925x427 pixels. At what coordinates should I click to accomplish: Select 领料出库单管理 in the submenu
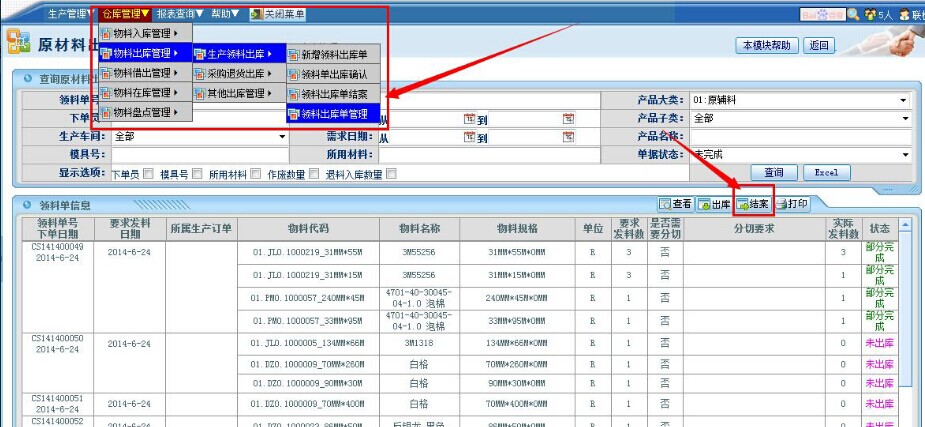click(x=334, y=114)
